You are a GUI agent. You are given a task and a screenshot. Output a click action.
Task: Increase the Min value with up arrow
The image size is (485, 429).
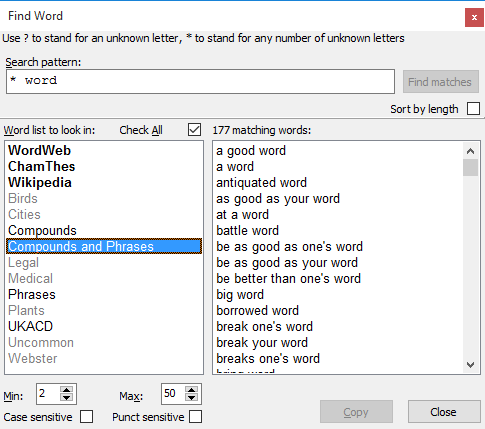click(67, 390)
